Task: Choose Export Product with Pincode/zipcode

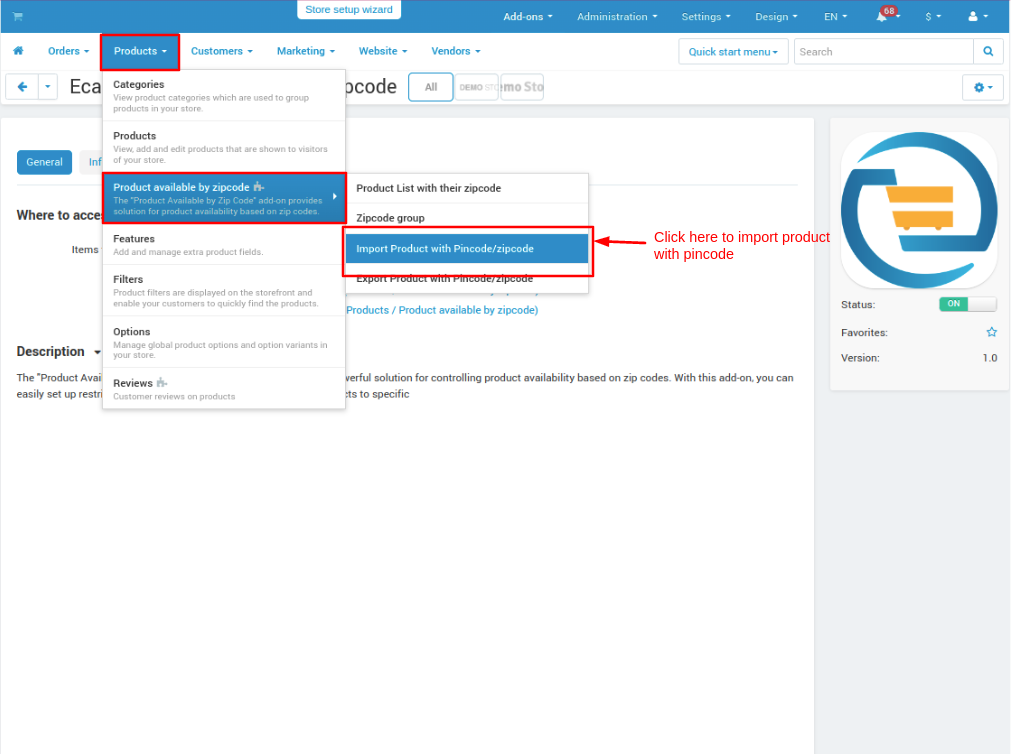Action: tap(467, 279)
